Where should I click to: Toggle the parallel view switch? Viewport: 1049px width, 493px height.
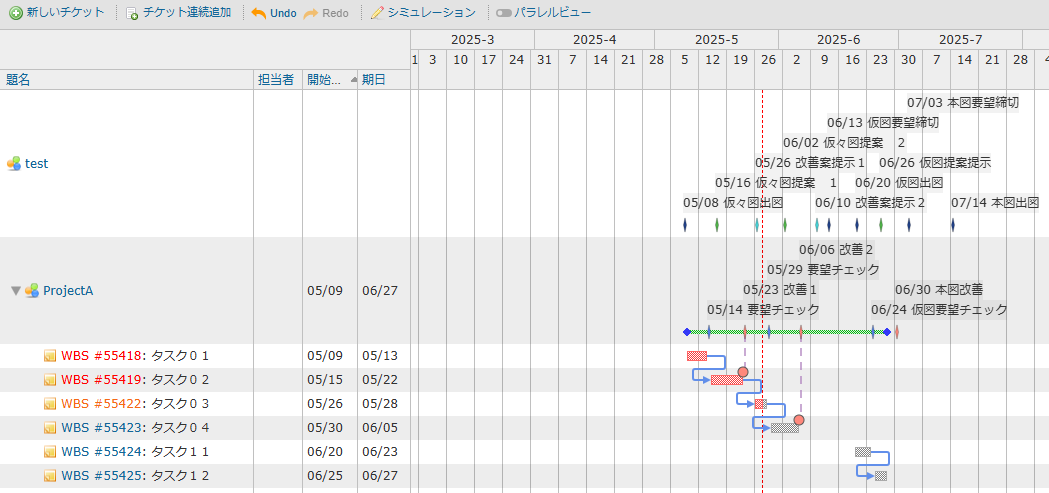[503, 14]
